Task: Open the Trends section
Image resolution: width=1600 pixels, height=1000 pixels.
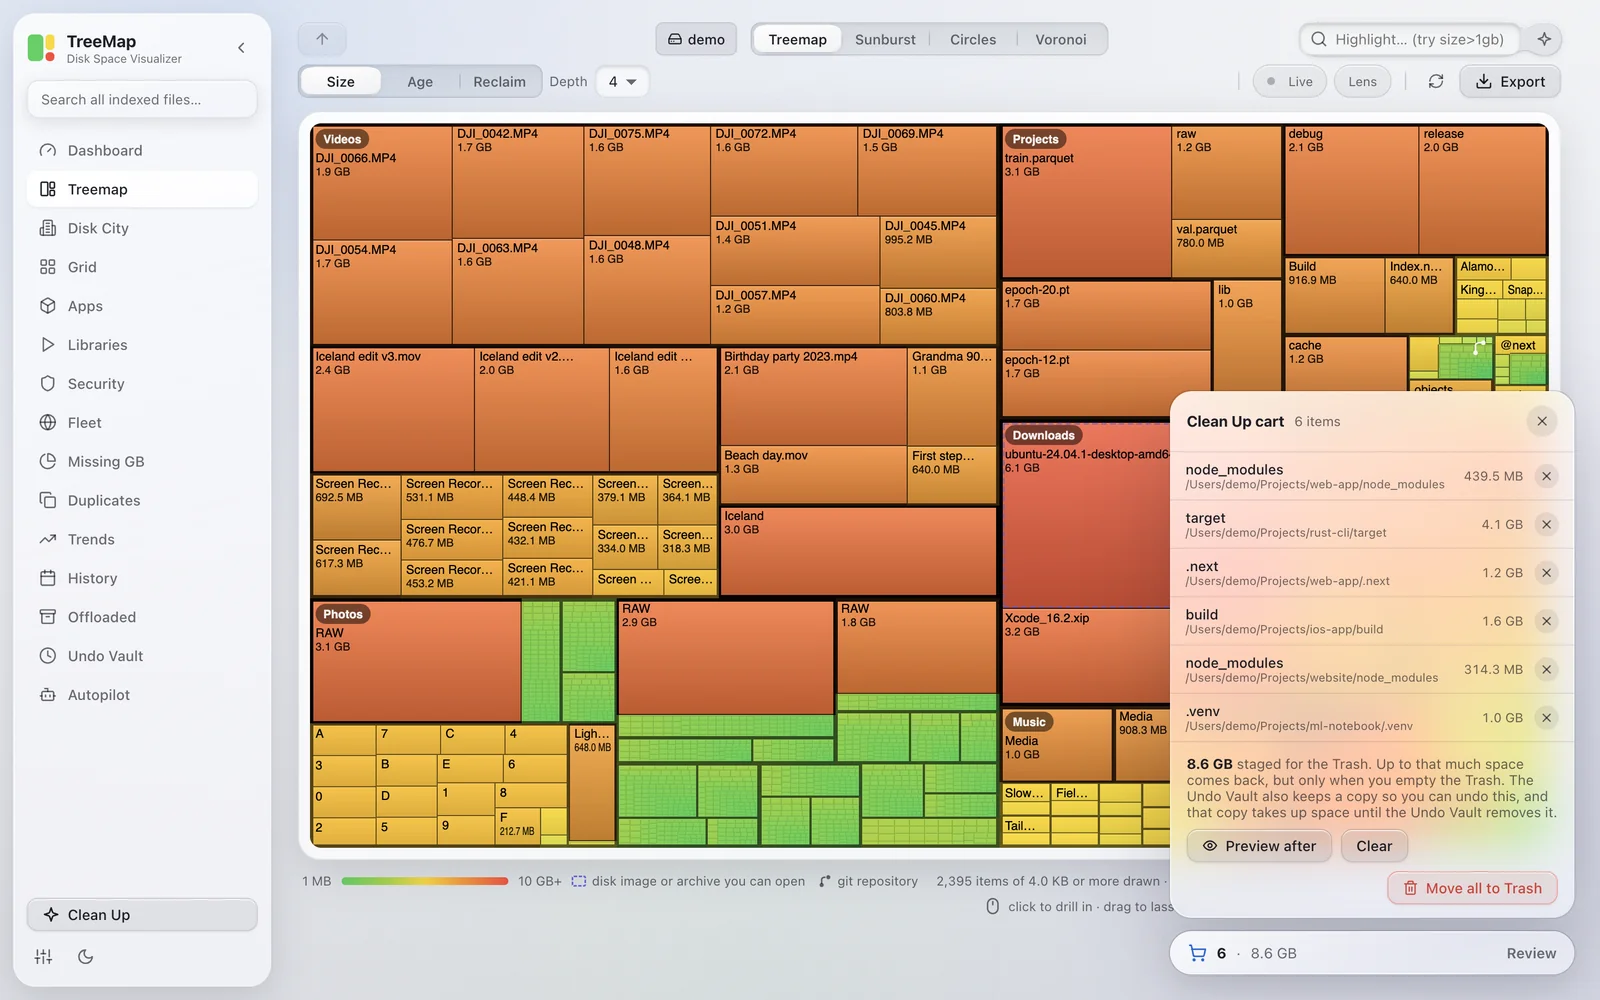Action: tap(142, 540)
